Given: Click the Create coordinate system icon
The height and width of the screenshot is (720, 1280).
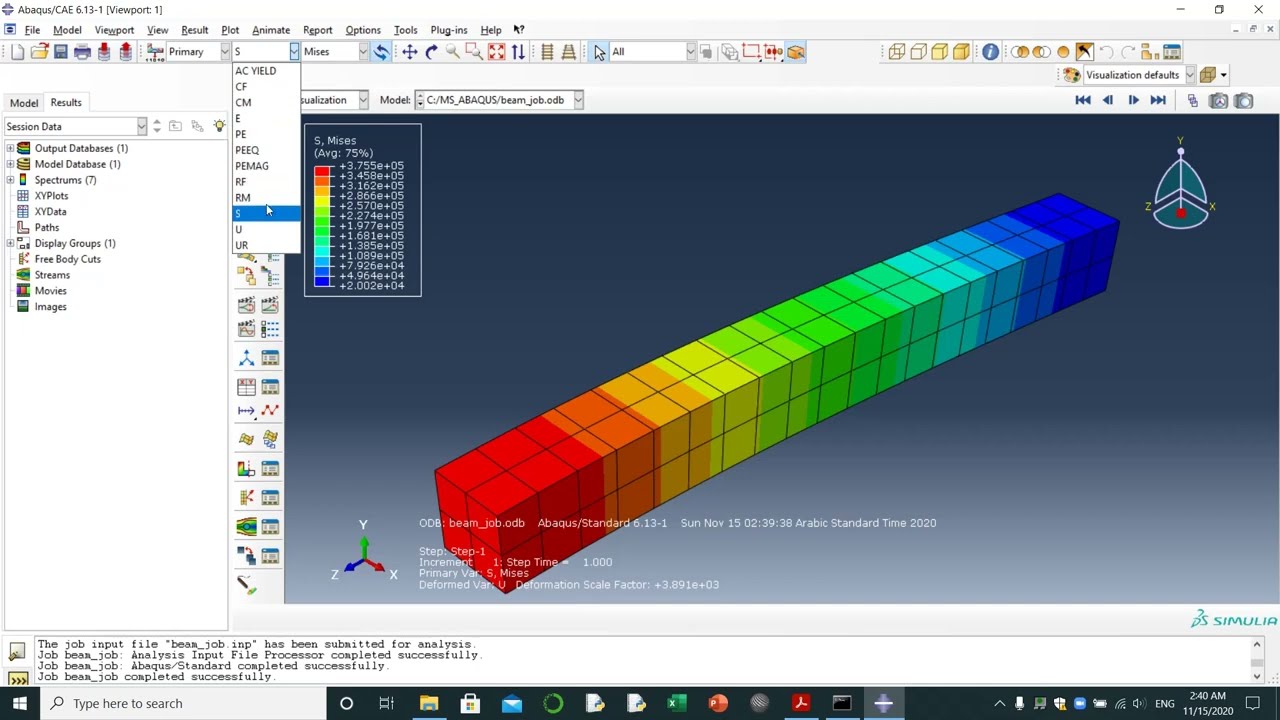Looking at the screenshot, I should coord(246,358).
